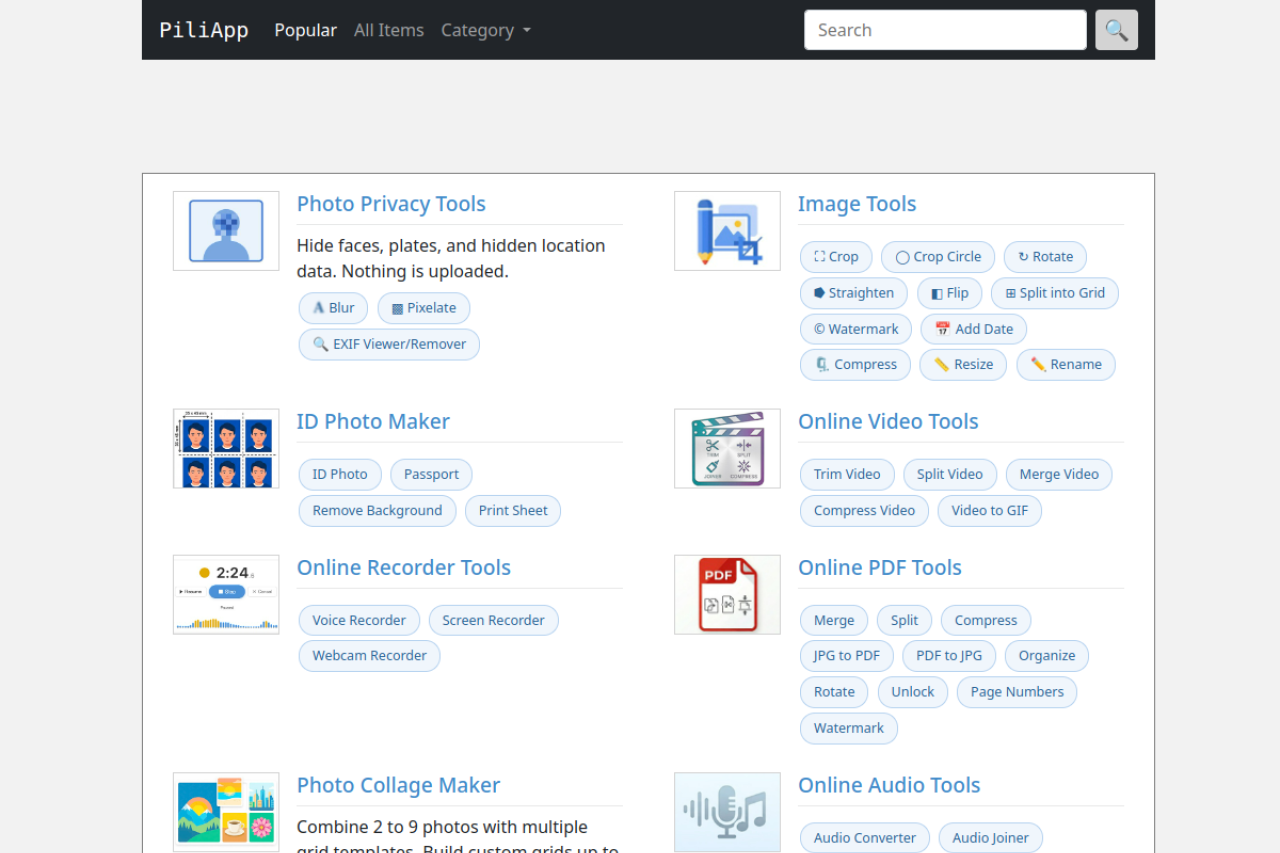Open Audio Joiner
The height and width of the screenshot is (853, 1280).
coord(991,838)
